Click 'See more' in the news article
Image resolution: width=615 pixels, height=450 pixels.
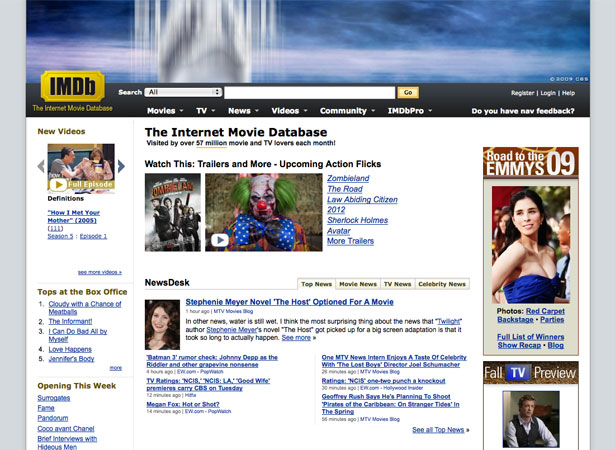296,338
